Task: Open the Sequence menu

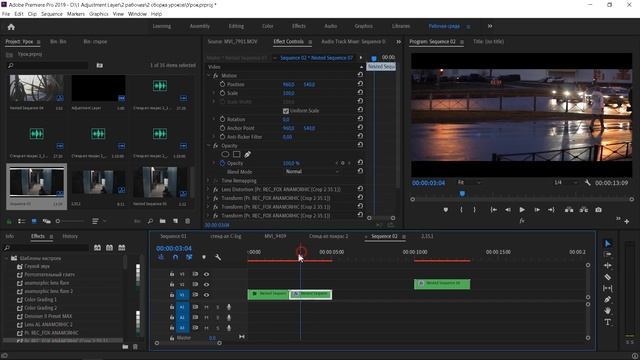Action: click(52, 14)
